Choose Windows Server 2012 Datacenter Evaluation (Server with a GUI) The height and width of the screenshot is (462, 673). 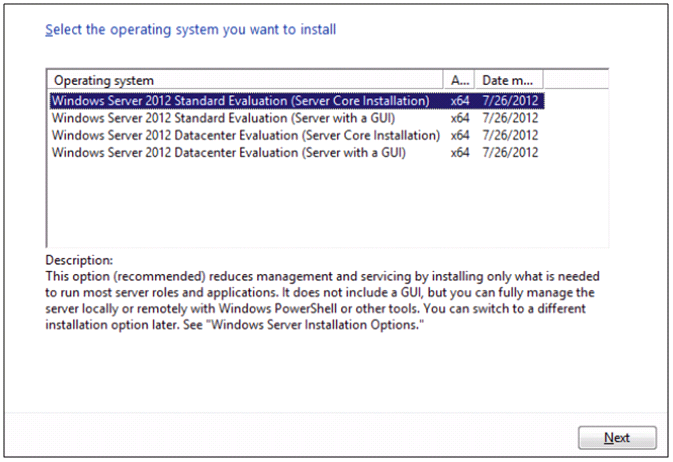[x=297, y=152]
